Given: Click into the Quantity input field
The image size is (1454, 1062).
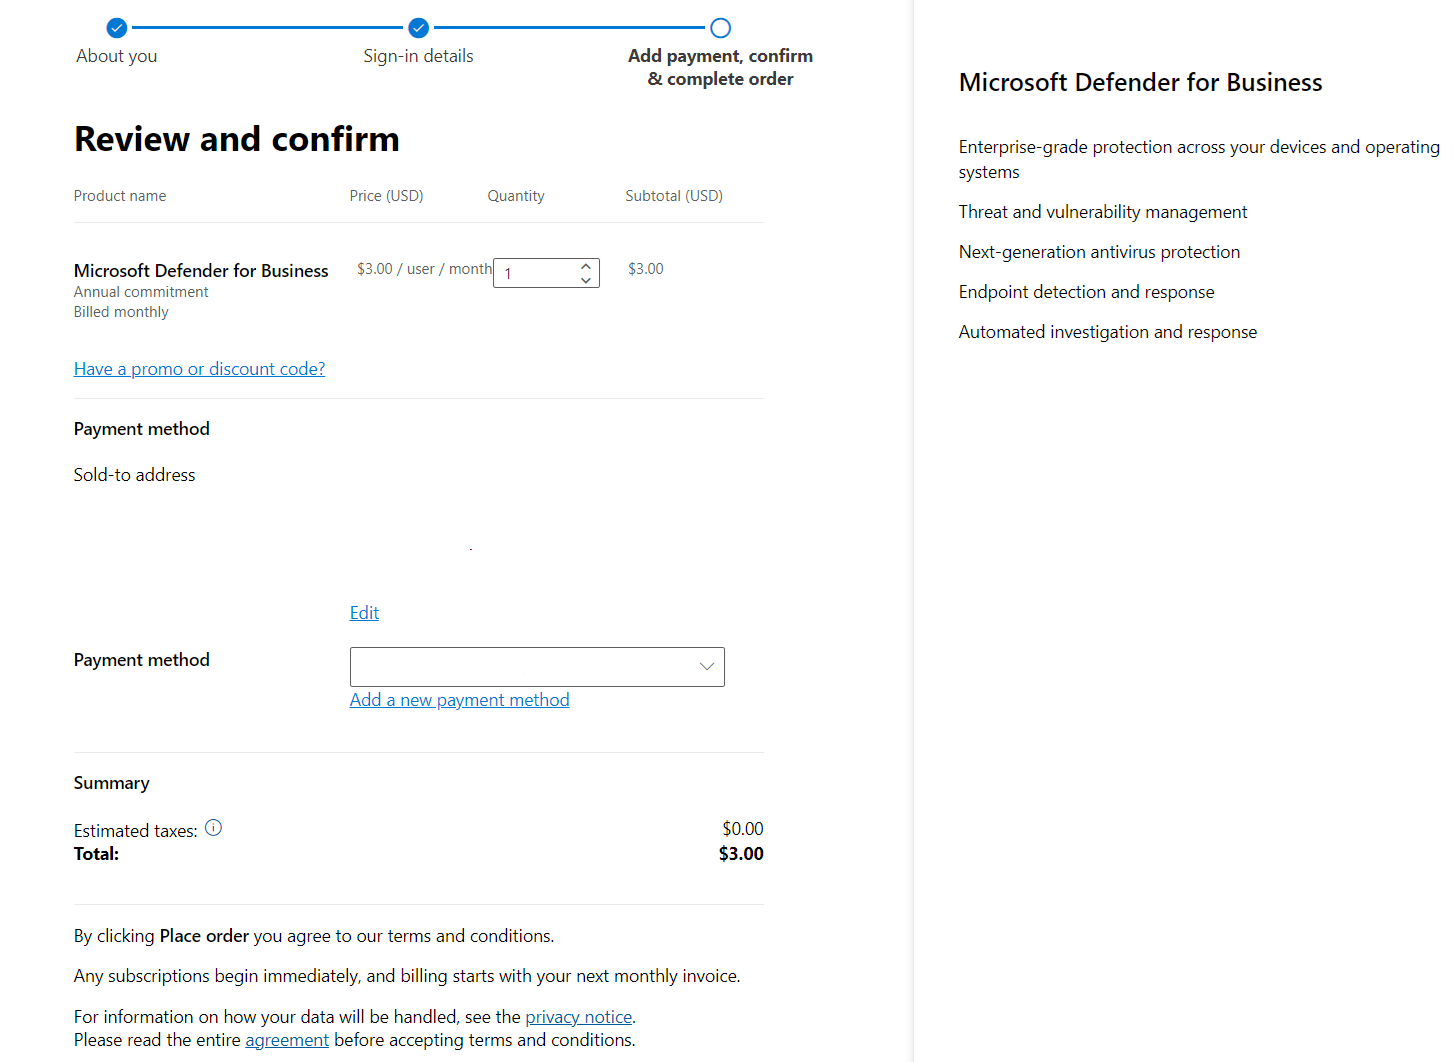Looking at the screenshot, I should tap(535, 273).
